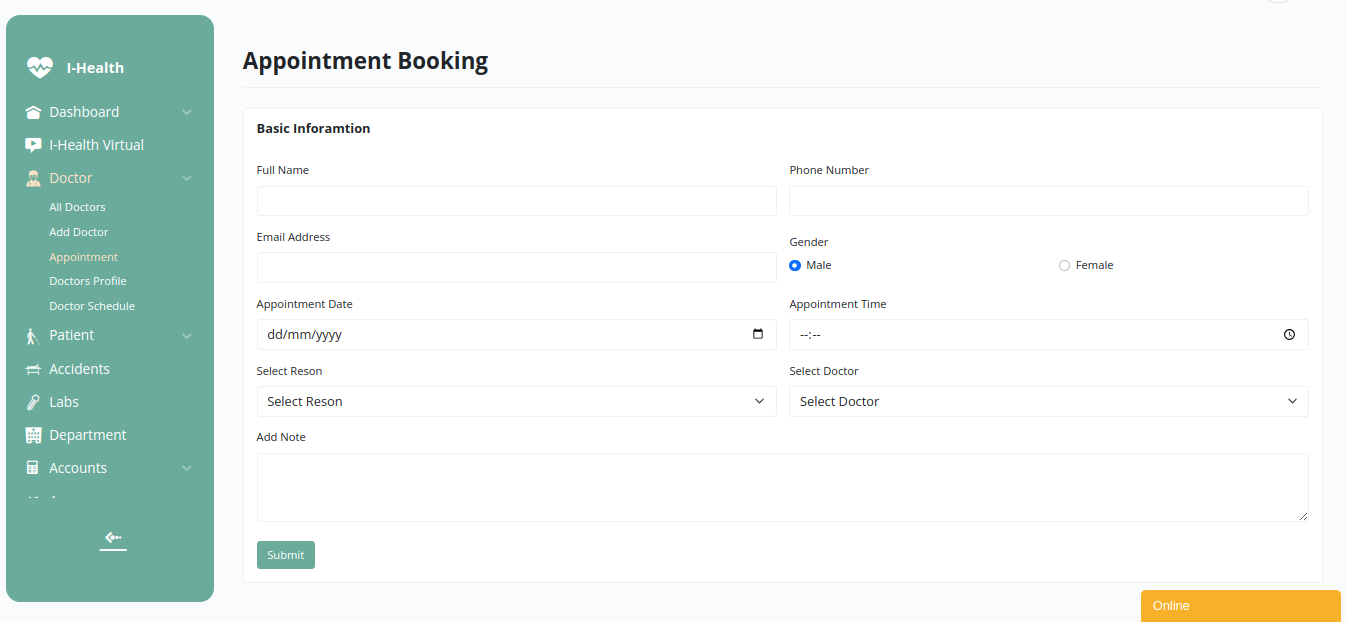Go to All Doctors submenu item

point(77,208)
